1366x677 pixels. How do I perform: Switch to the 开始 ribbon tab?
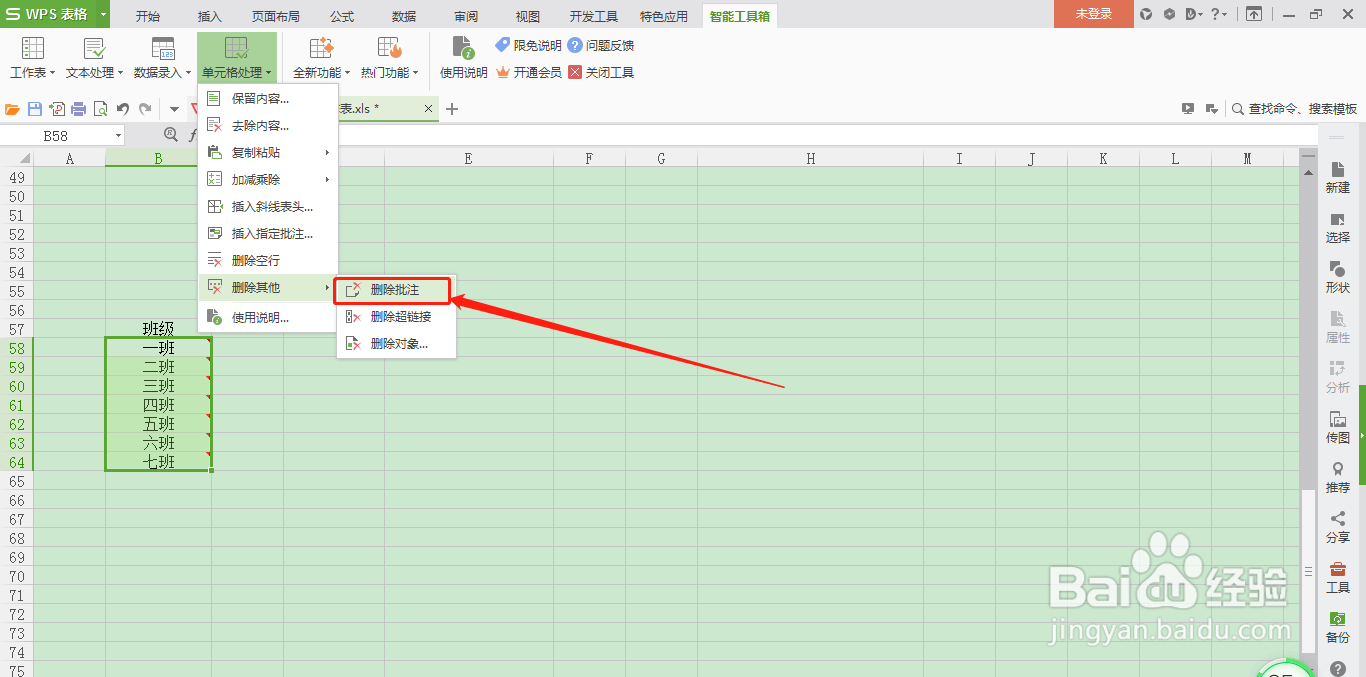pyautogui.click(x=147, y=15)
